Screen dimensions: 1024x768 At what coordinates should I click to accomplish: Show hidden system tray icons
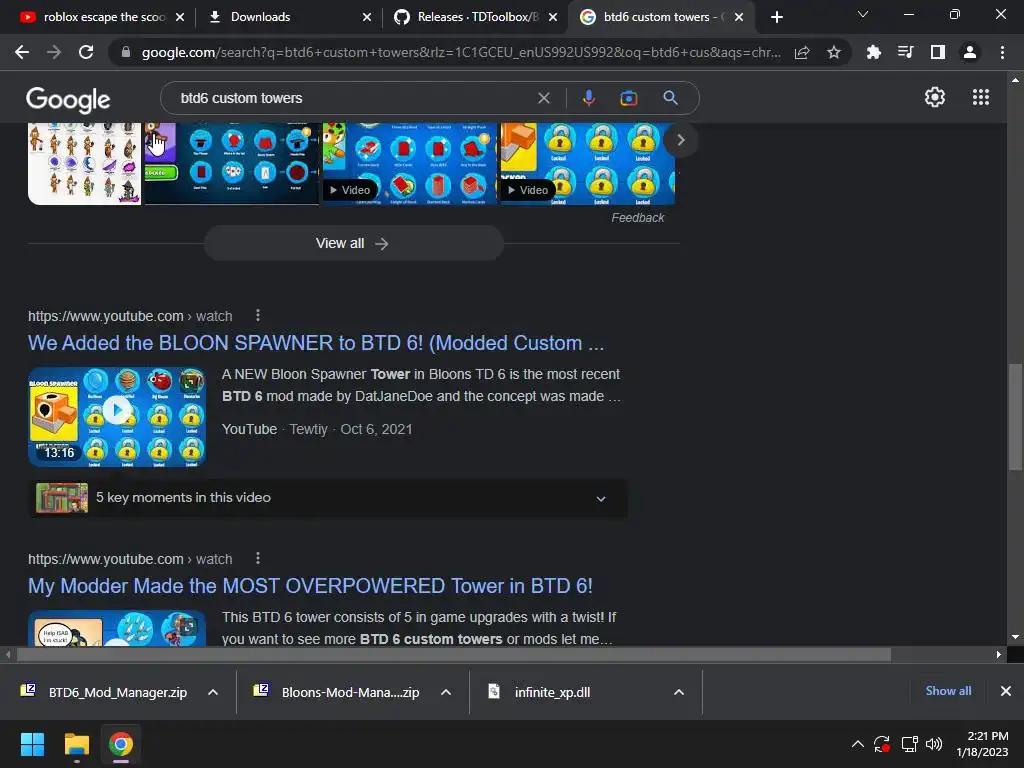pos(857,744)
